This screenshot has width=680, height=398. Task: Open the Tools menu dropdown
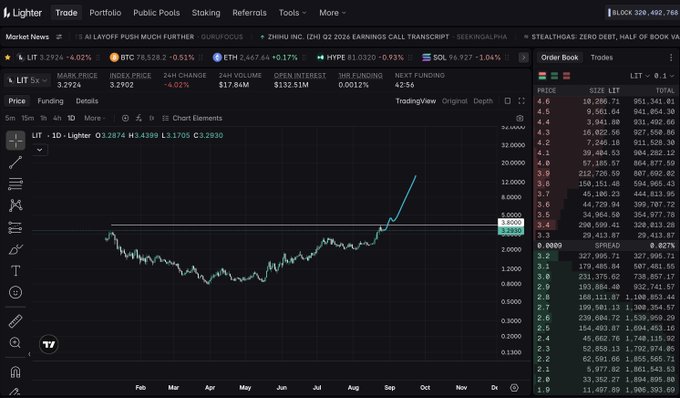point(292,13)
